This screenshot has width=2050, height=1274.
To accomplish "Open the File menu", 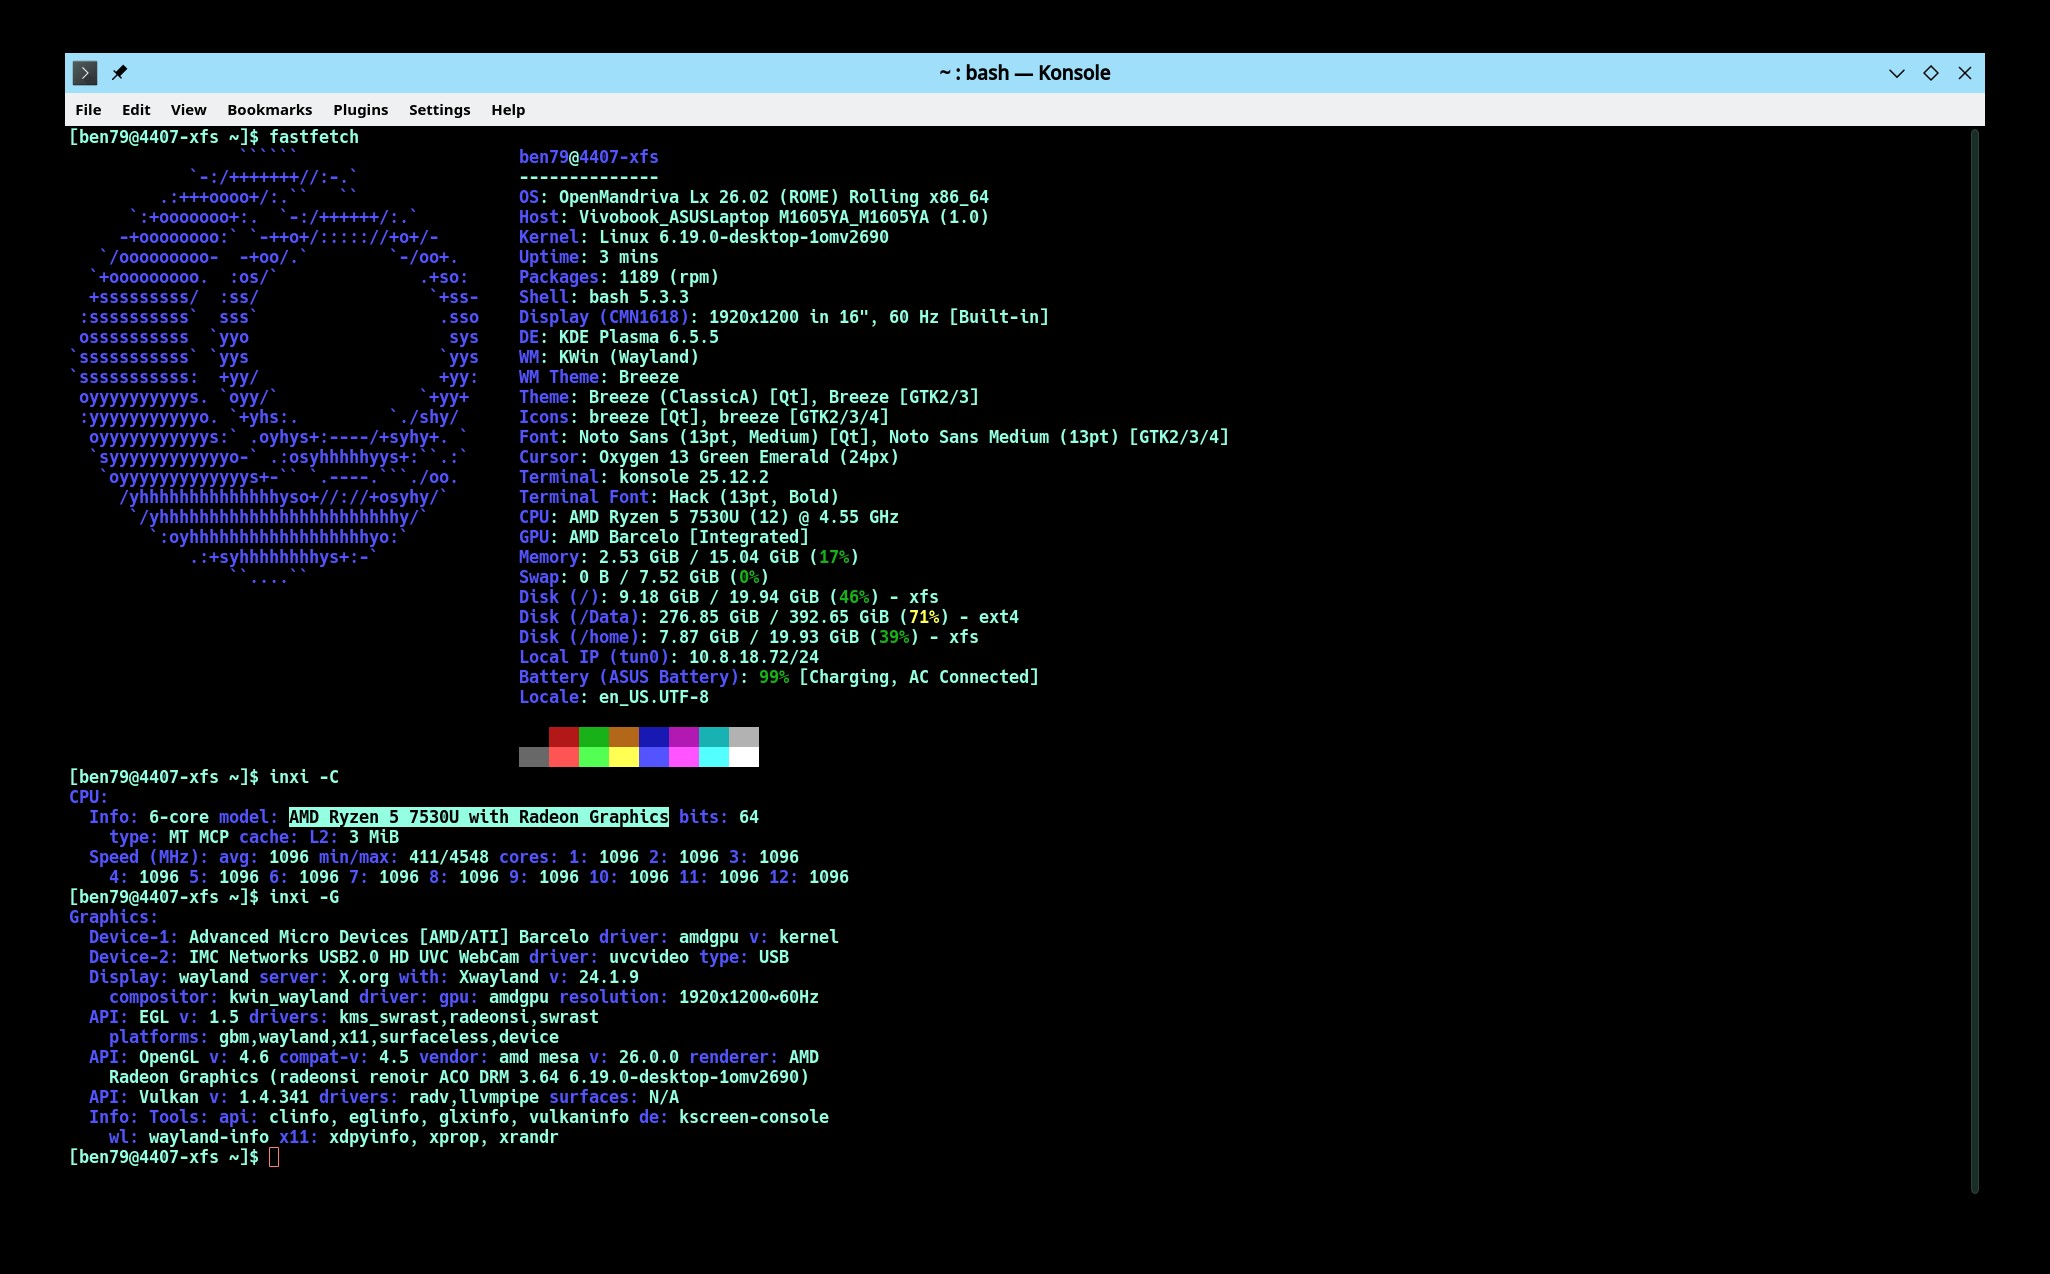I will tap(88, 110).
